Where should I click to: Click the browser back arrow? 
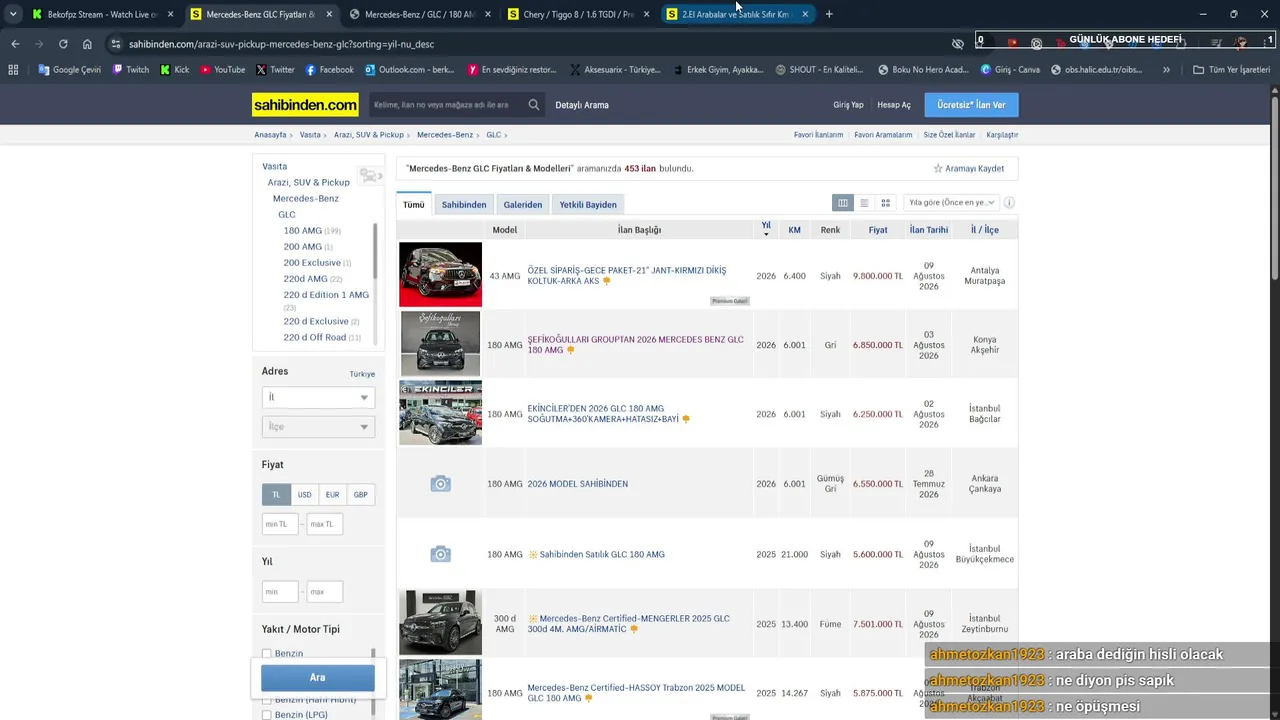pyautogui.click(x=15, y=44)
